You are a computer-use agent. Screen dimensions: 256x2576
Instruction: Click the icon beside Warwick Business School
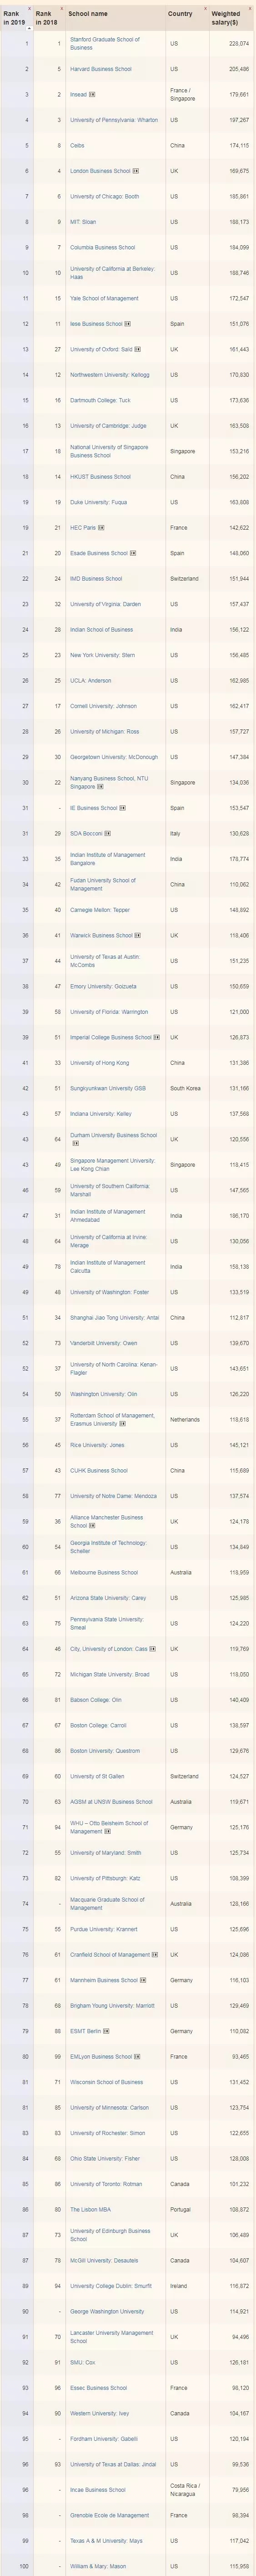(137, 935)
